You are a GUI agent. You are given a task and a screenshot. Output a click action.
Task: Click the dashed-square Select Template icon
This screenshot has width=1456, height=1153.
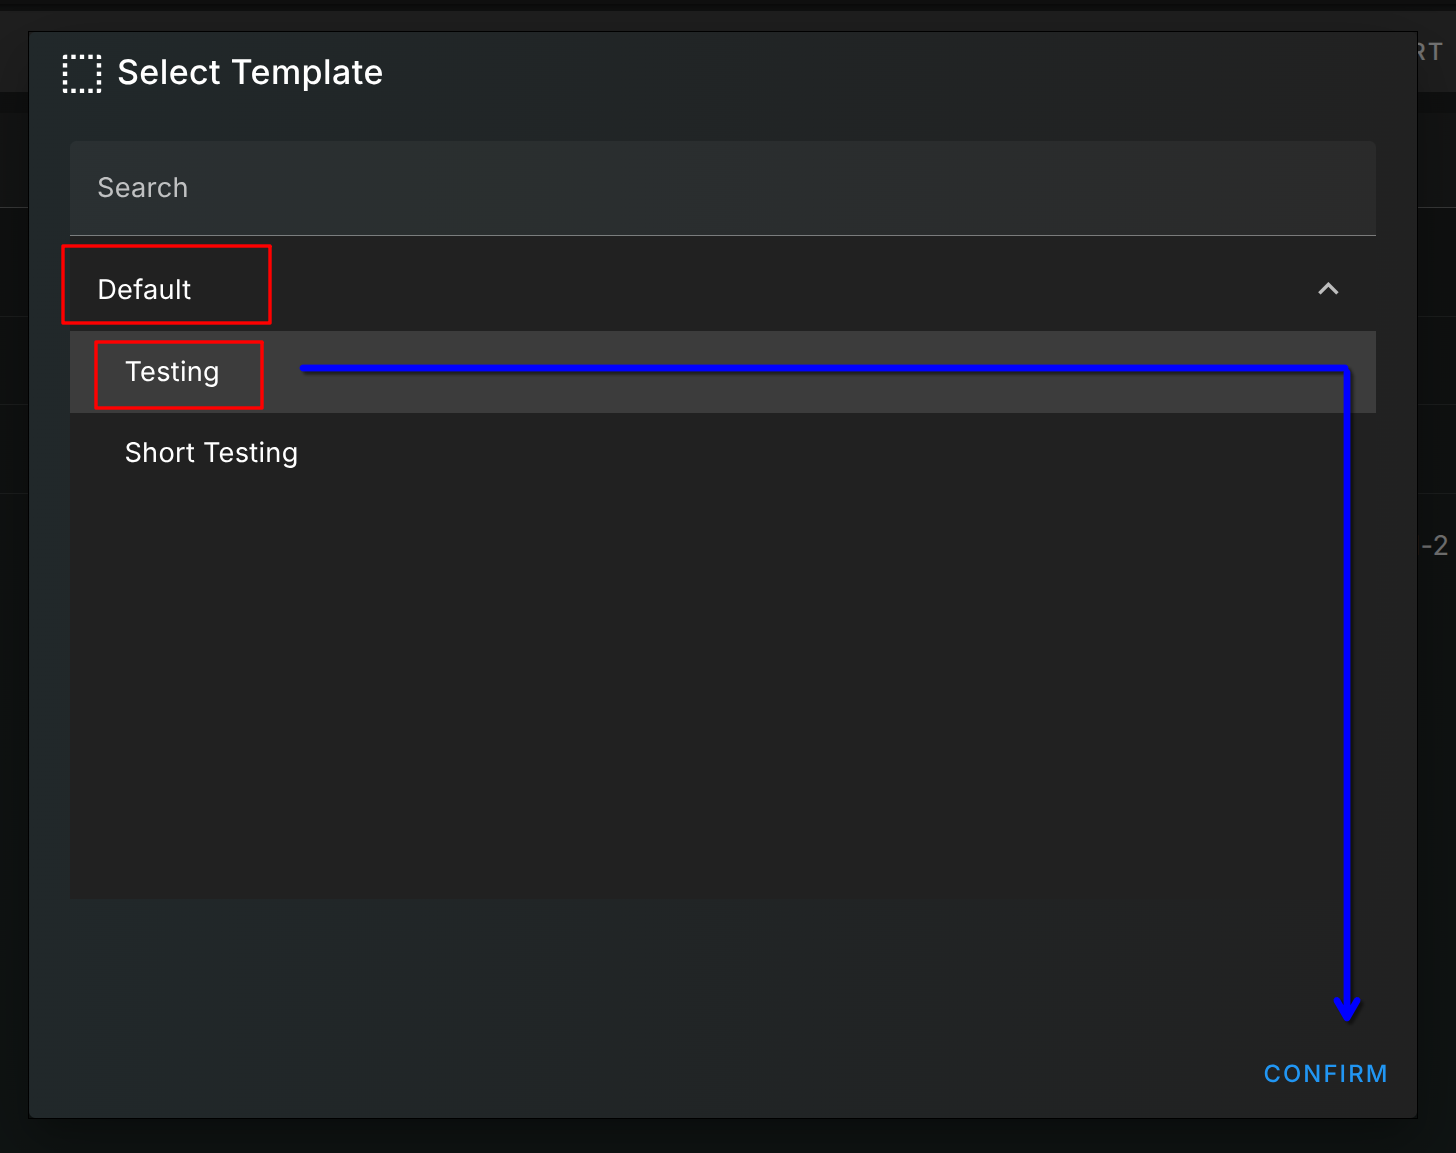click(82, 73)
